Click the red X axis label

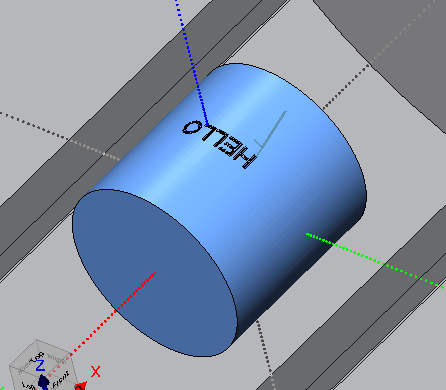click(96, 372)
